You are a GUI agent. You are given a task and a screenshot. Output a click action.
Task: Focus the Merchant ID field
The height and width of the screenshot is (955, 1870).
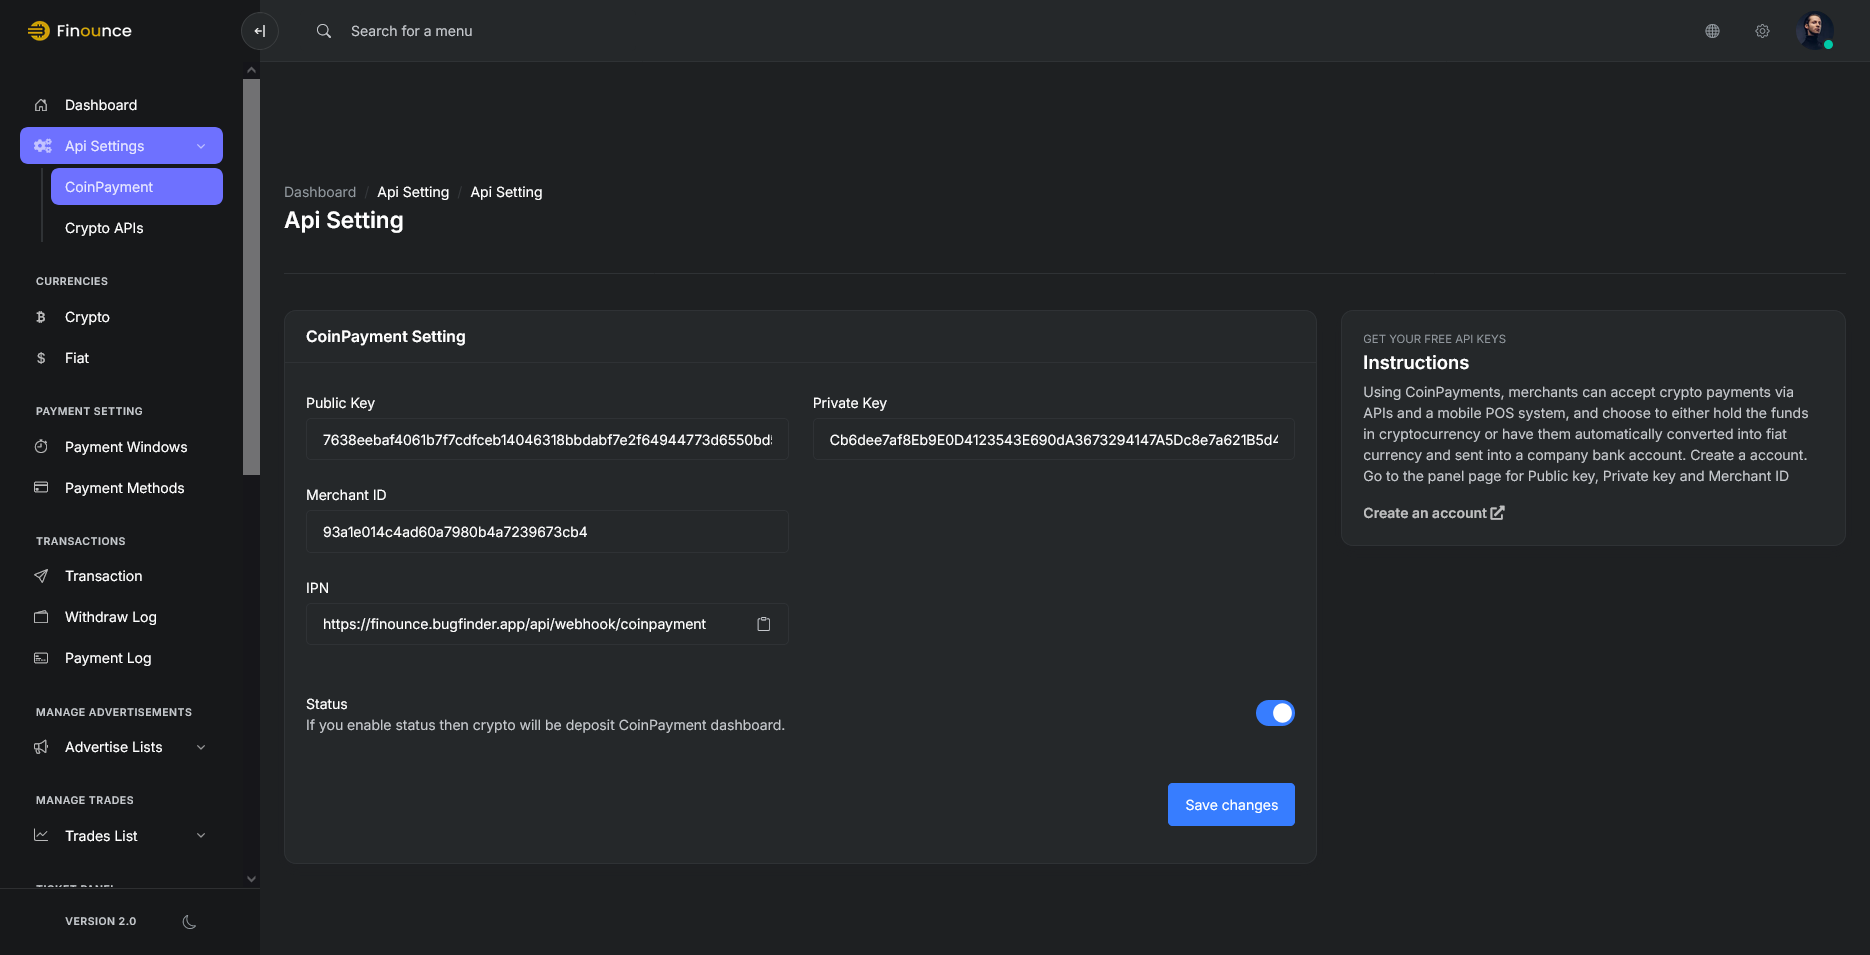click(547, 532)
